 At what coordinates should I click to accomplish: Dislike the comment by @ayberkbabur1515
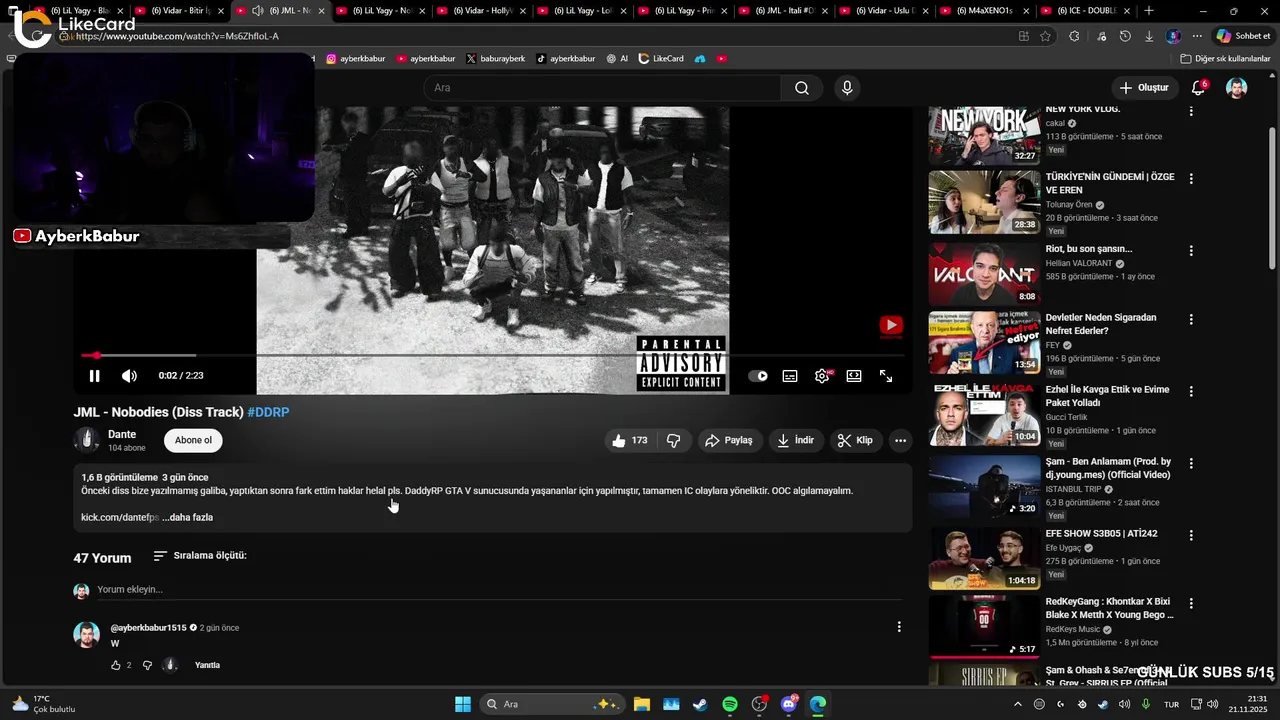pos(147,665)
